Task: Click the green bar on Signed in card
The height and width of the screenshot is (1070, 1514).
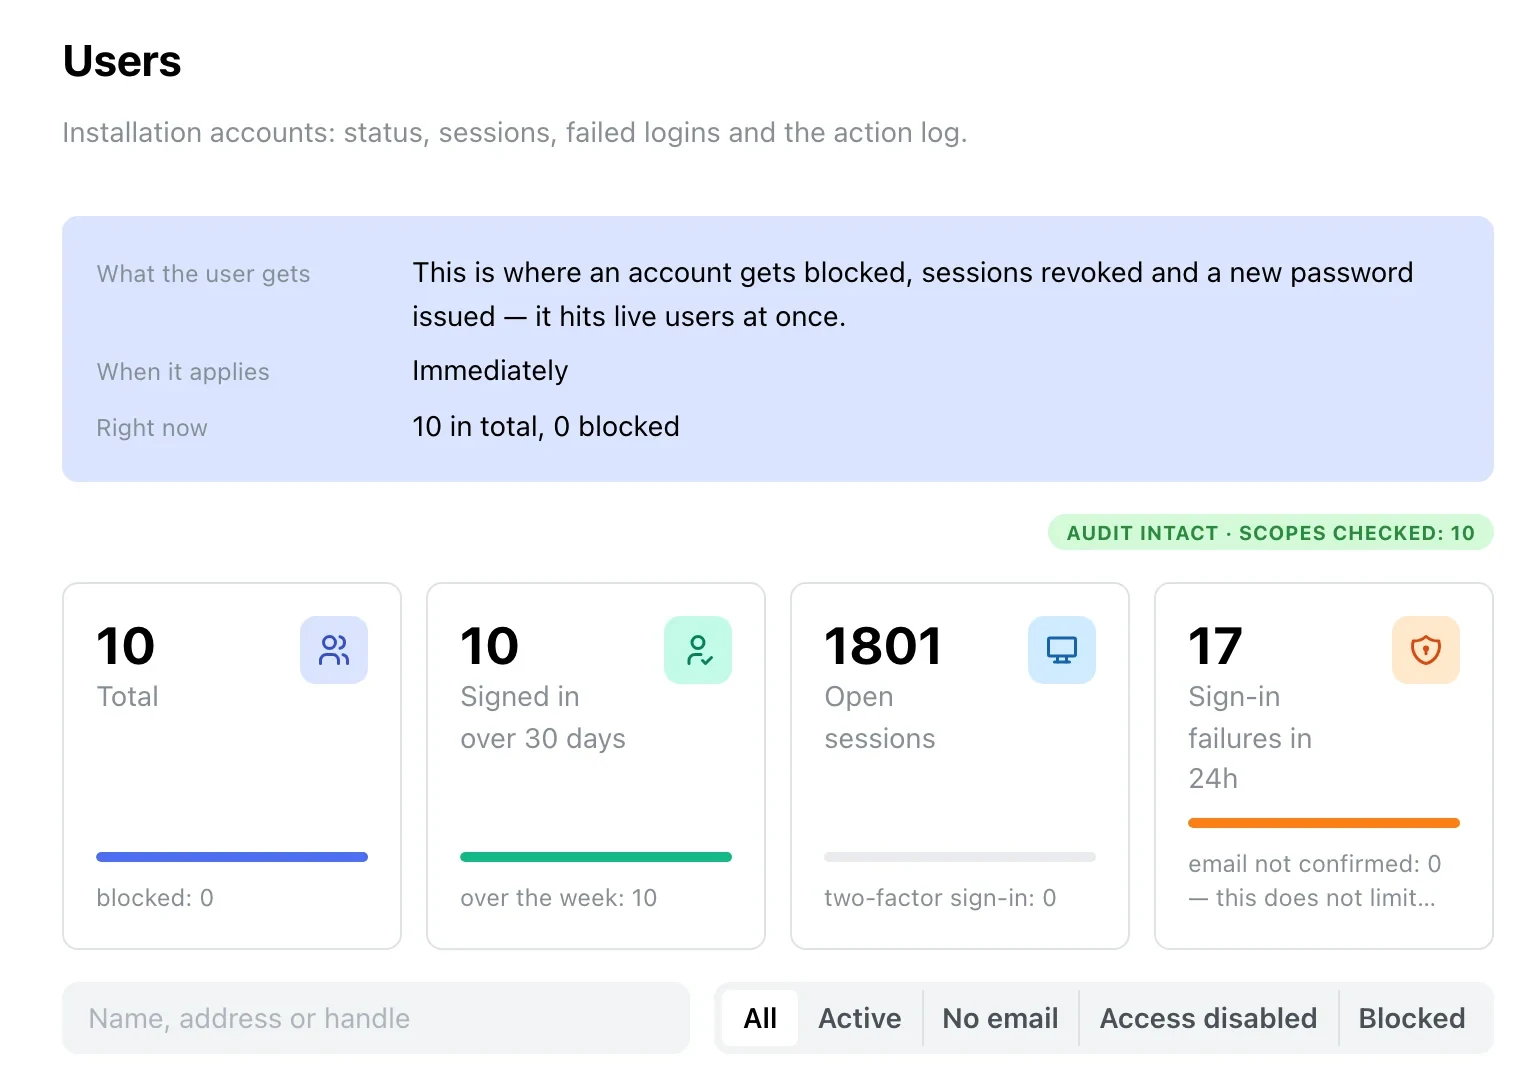Action: click(x=596, y=857)
